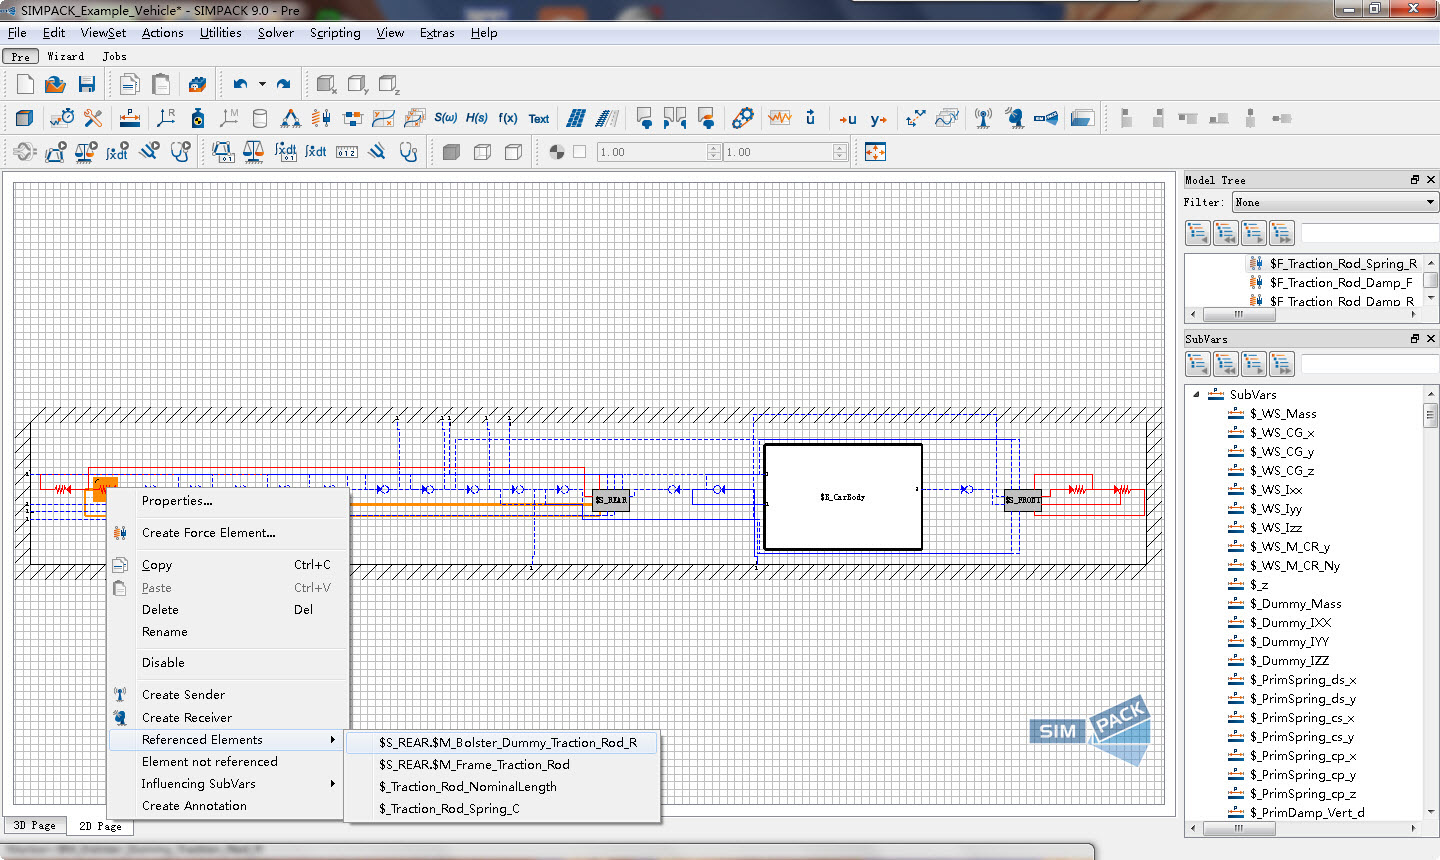Open the Extras menu

pos(437,33)
